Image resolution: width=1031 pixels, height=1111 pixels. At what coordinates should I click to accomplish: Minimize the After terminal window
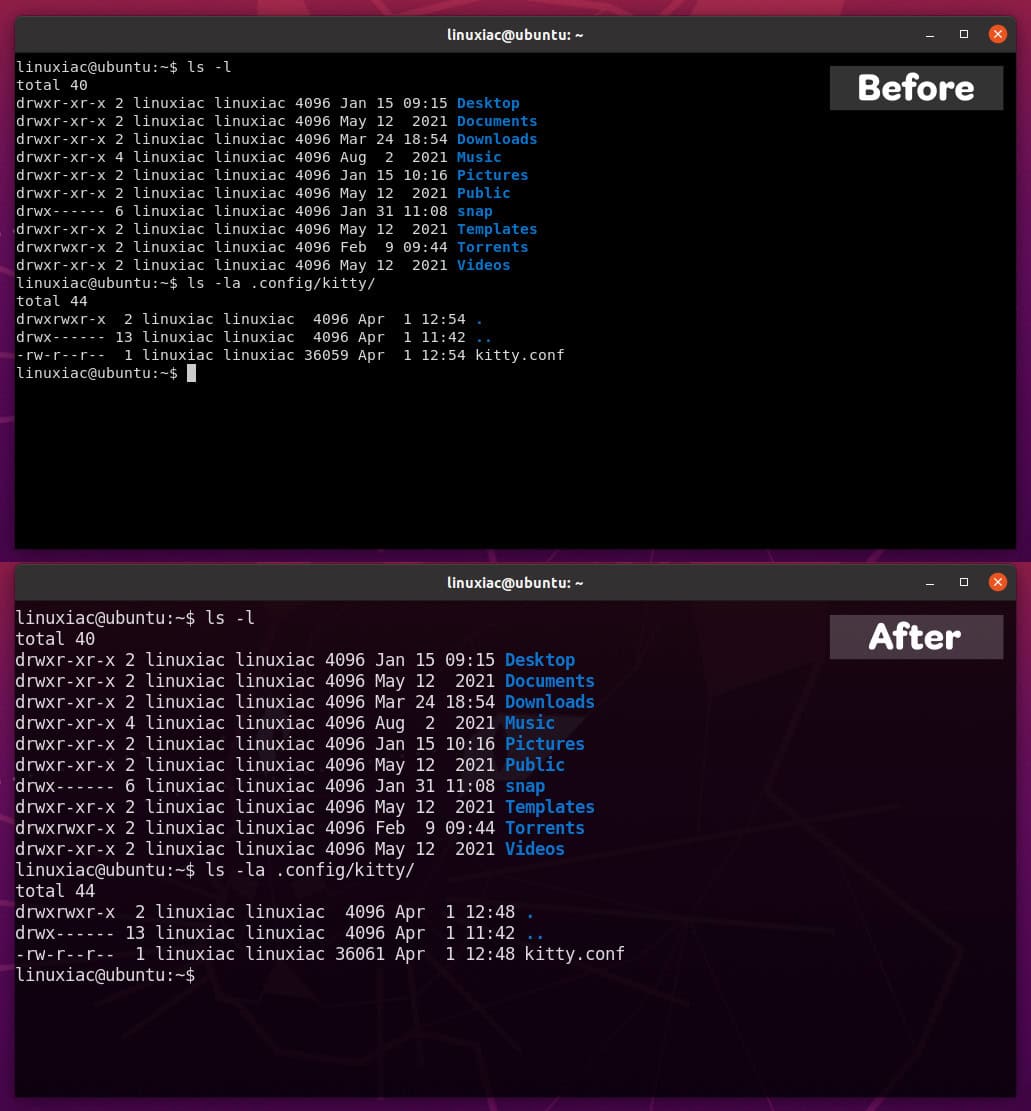tap(929, 582)
